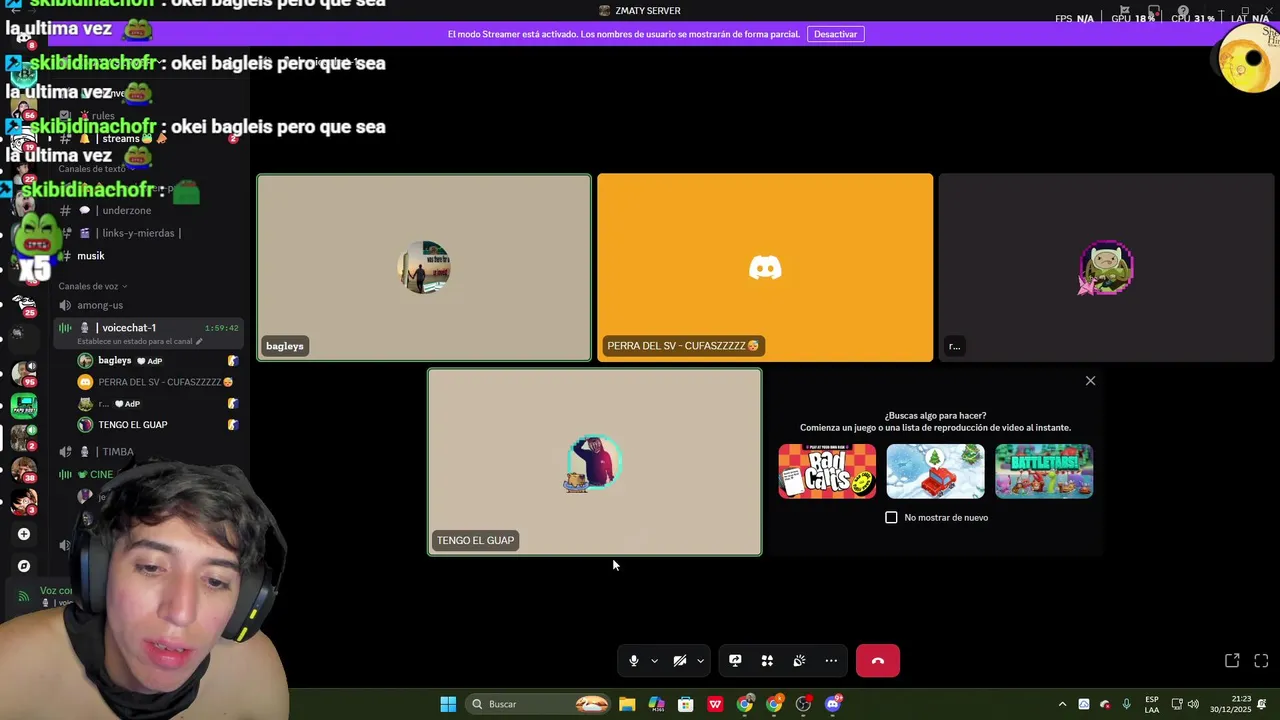Viewport: 1280px width, 720px height.
Task: Open the CINE voice channel
Action: click(x=101, y=475)
